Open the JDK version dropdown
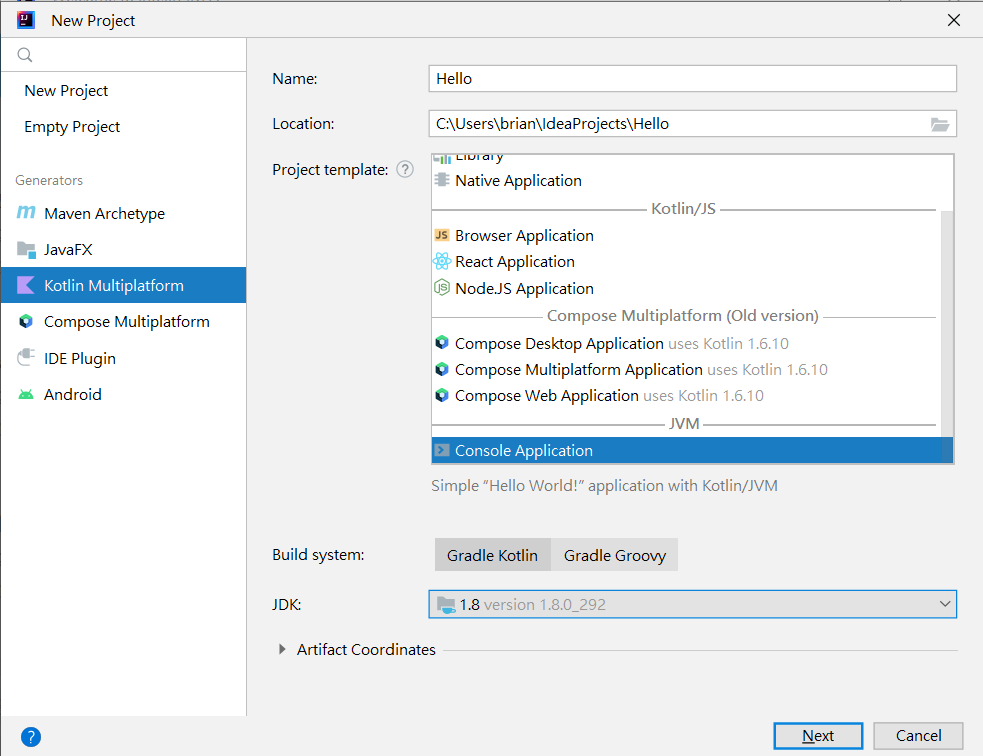The height and width of the screenshot is (756, 983). (x=693, y=604)
